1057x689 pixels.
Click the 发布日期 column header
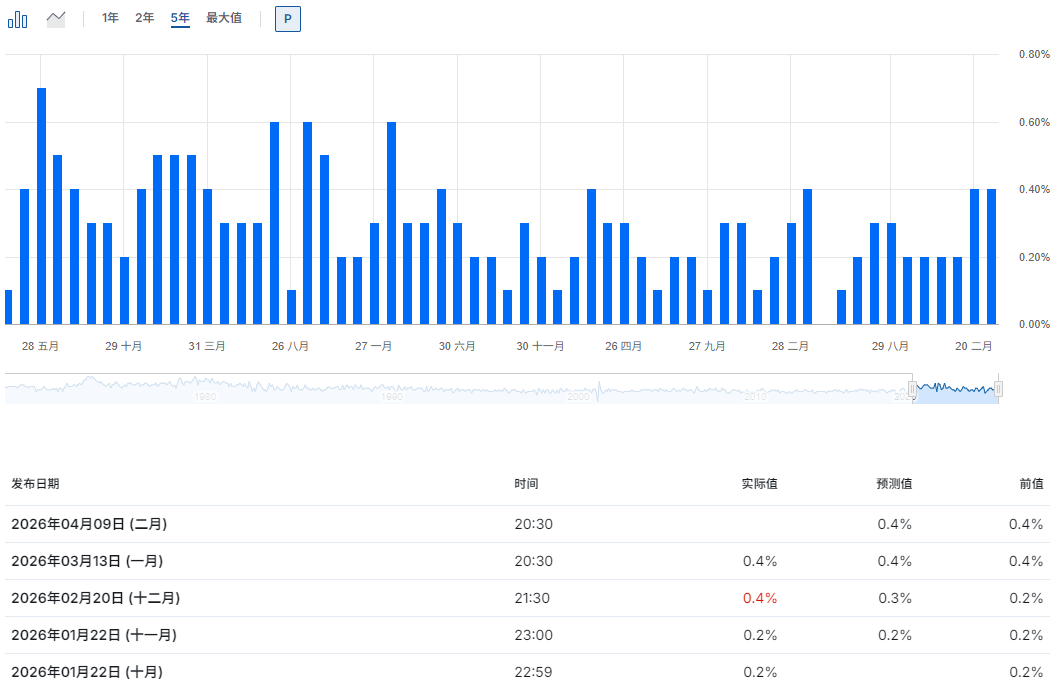pyautogui.click(x=35, y=484)
